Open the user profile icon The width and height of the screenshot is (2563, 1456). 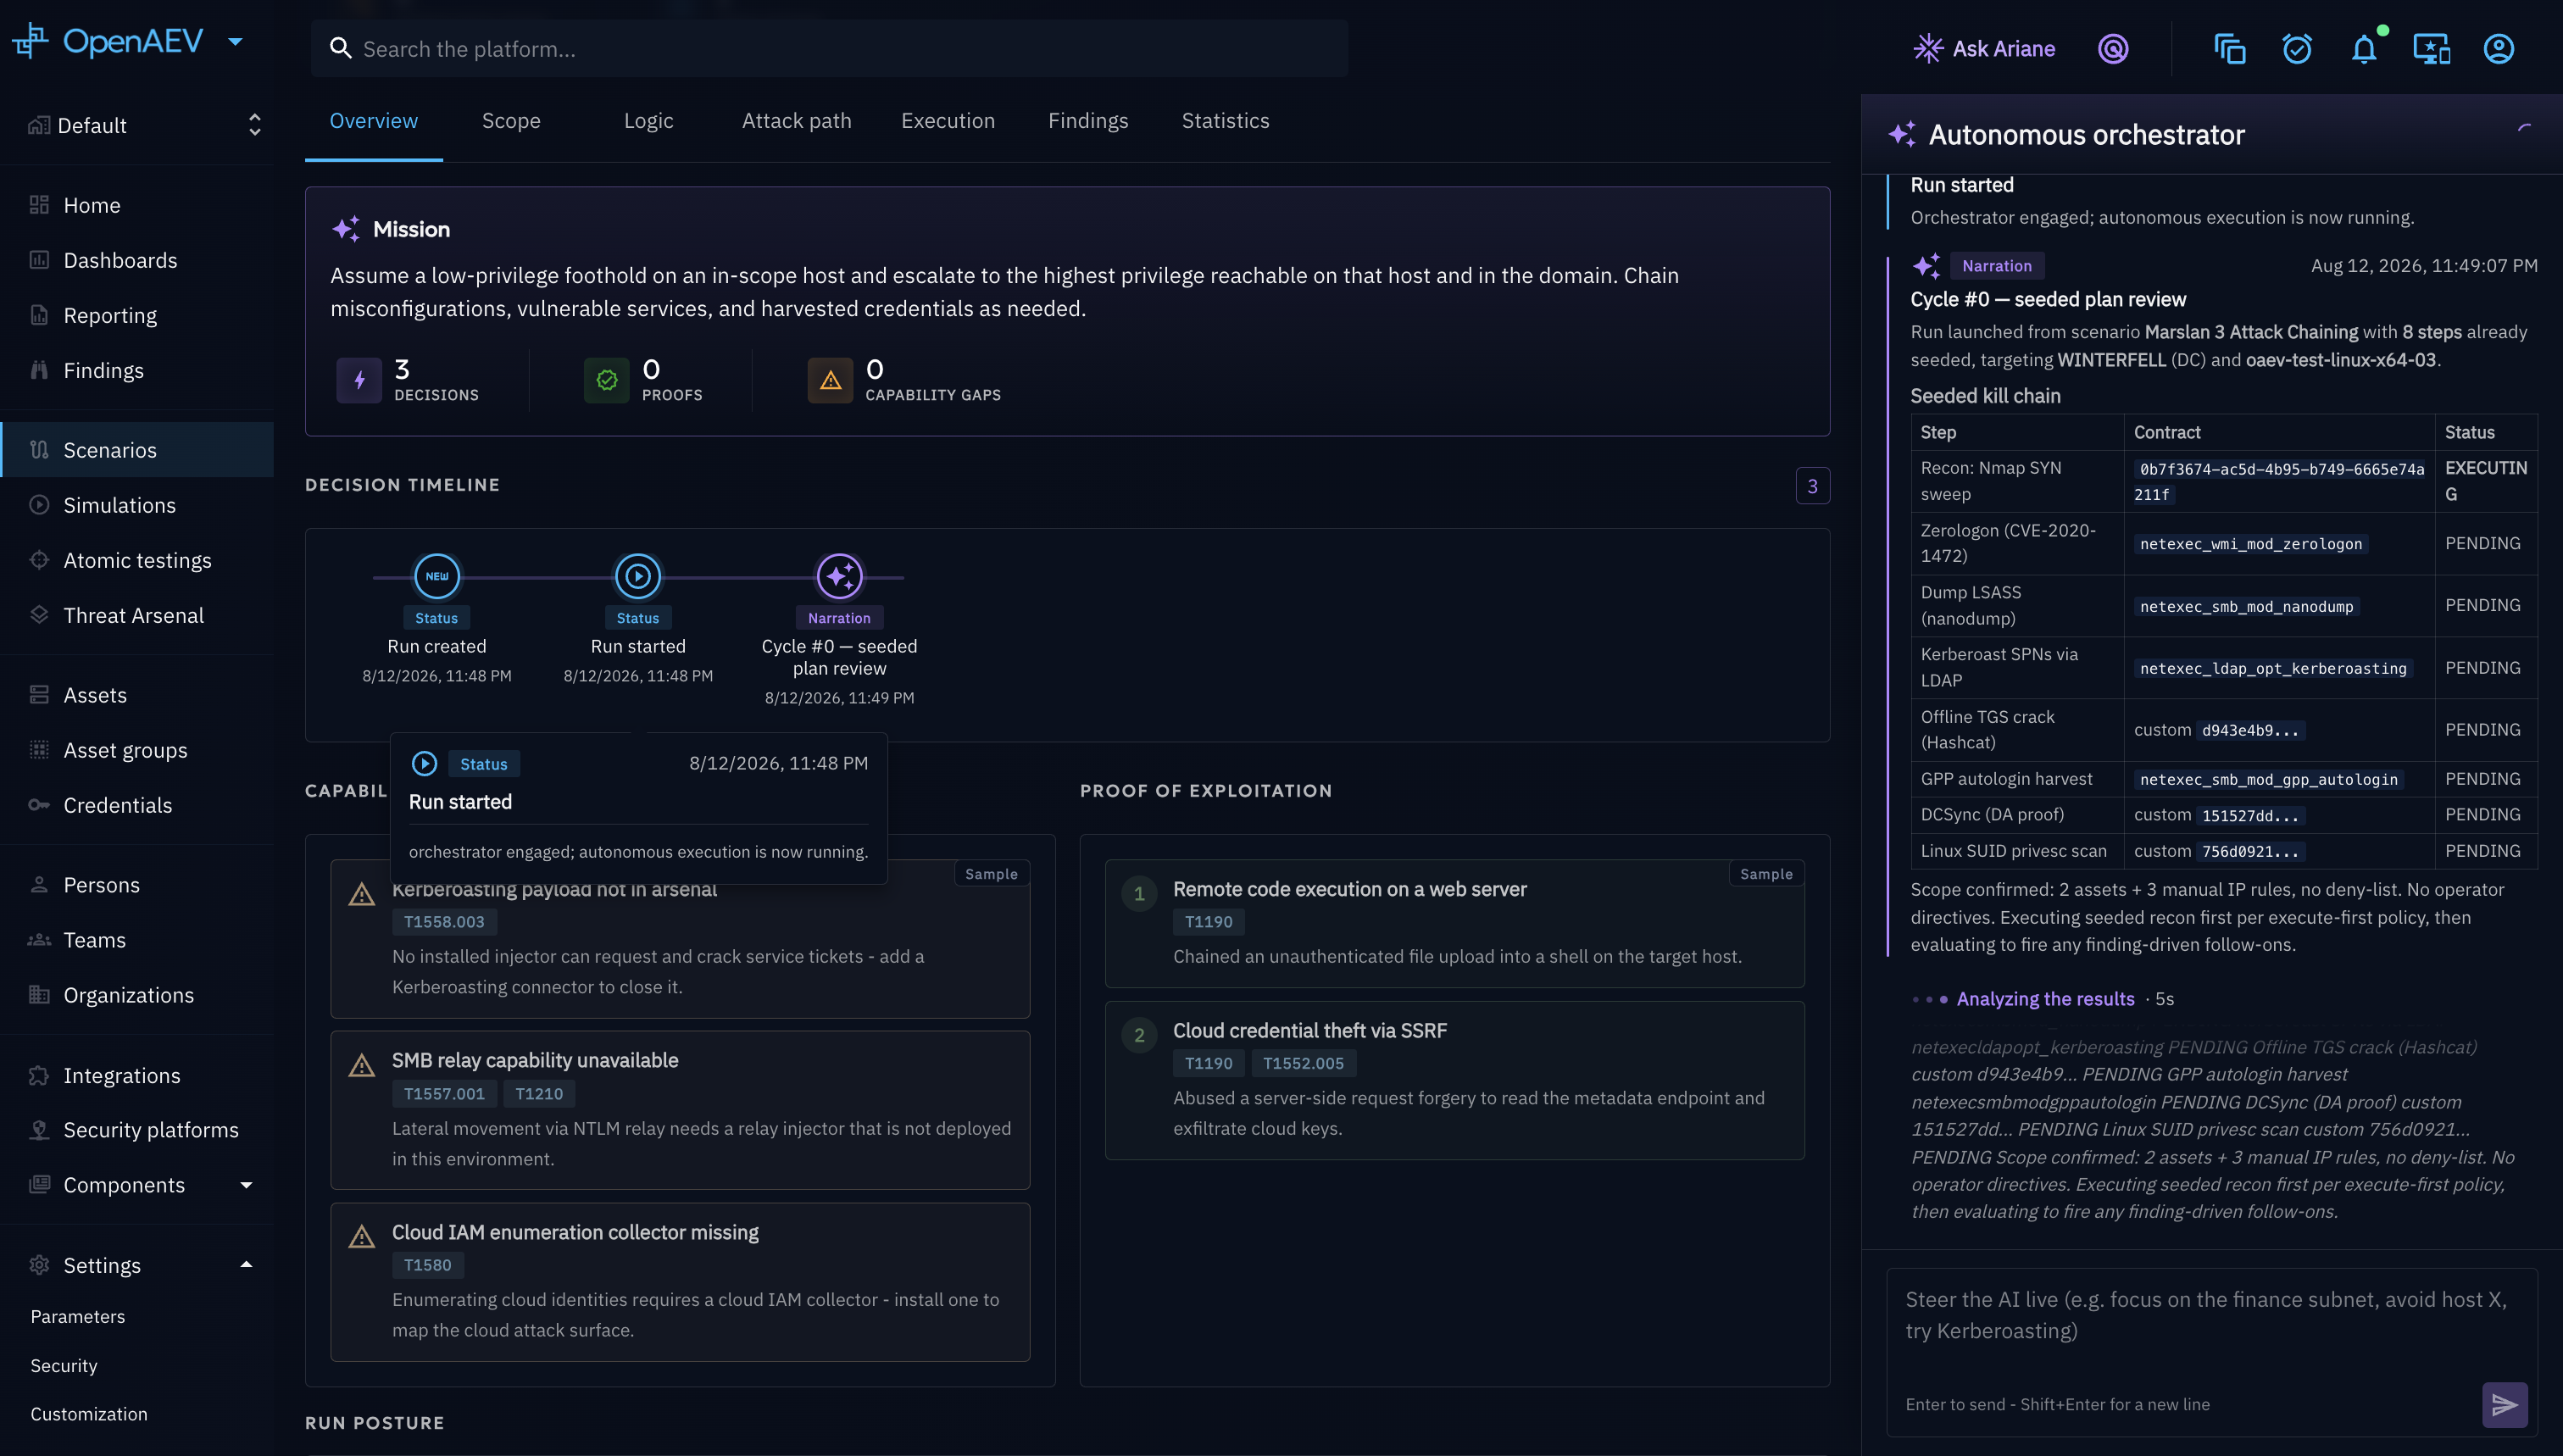click(x=2499, y=48)
